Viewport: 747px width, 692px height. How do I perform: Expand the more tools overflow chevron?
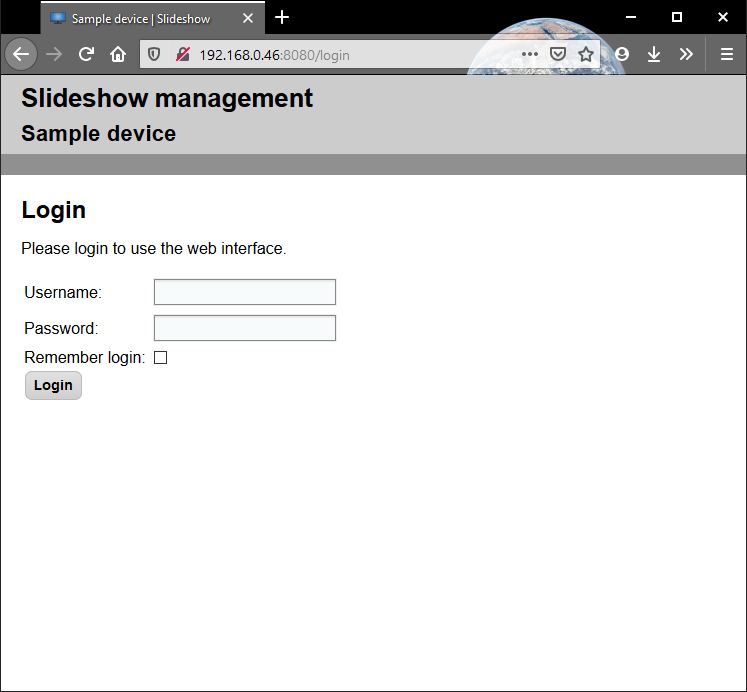[686, 55]
